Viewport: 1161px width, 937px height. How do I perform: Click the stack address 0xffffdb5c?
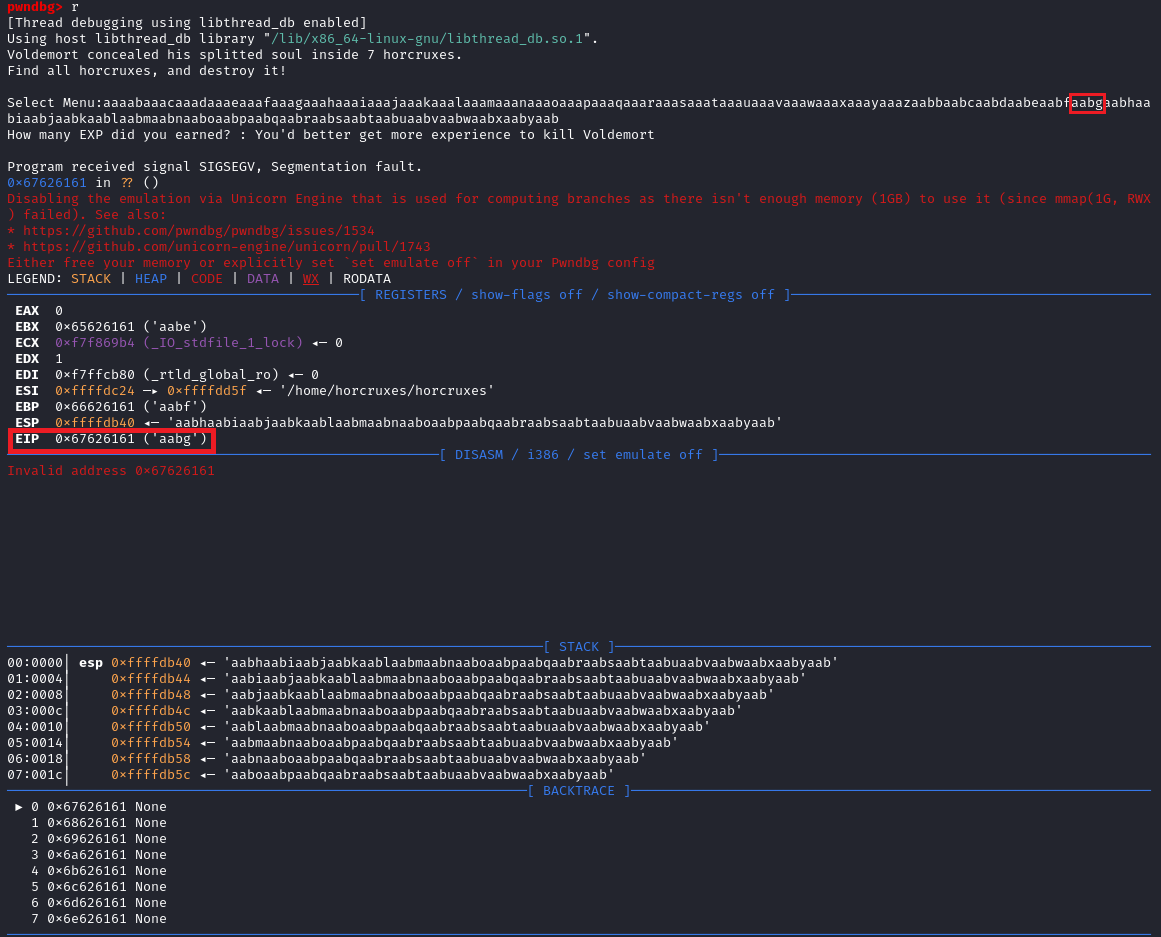(x=151, y=775)
